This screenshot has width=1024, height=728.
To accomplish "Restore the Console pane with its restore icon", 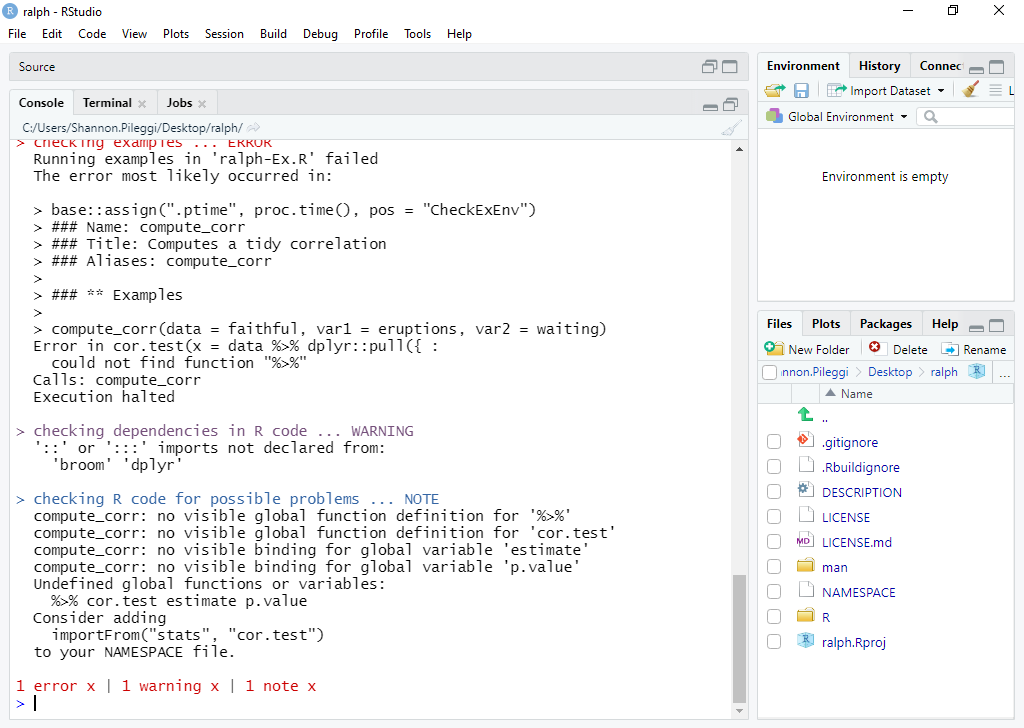I will 731,104.
